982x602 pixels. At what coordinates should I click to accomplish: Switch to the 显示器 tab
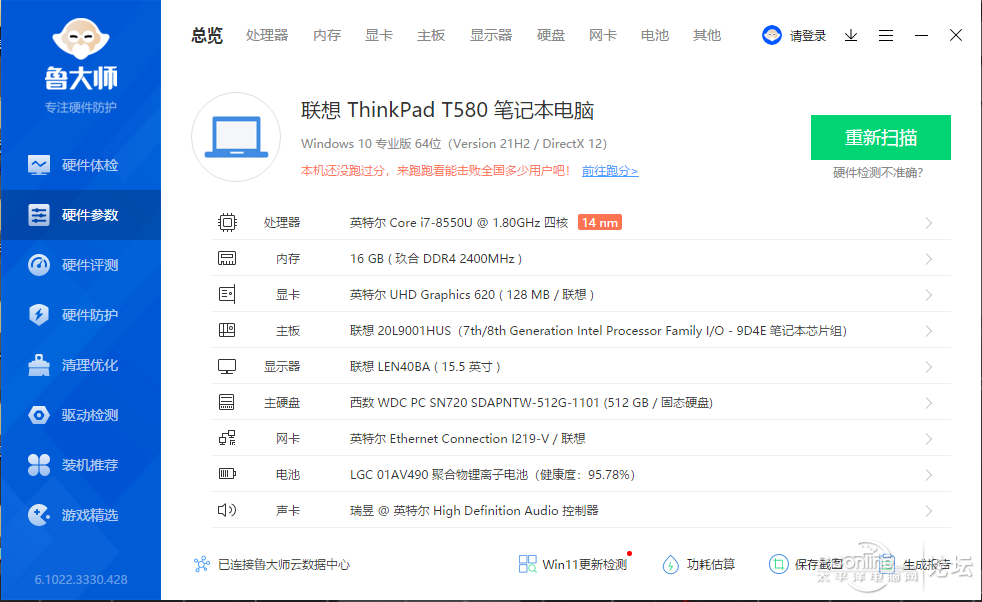[491, 35]
